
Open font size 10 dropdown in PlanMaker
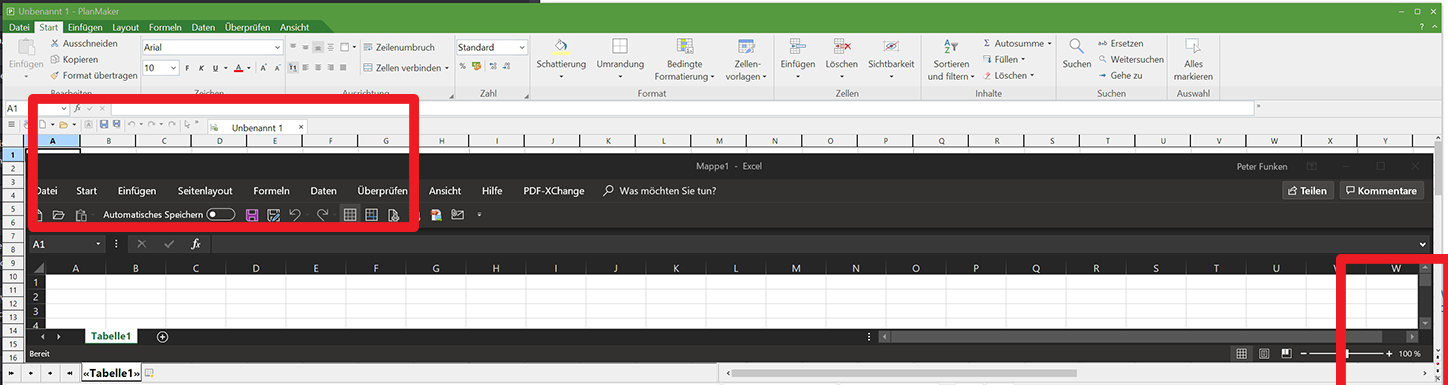point(173,68)
